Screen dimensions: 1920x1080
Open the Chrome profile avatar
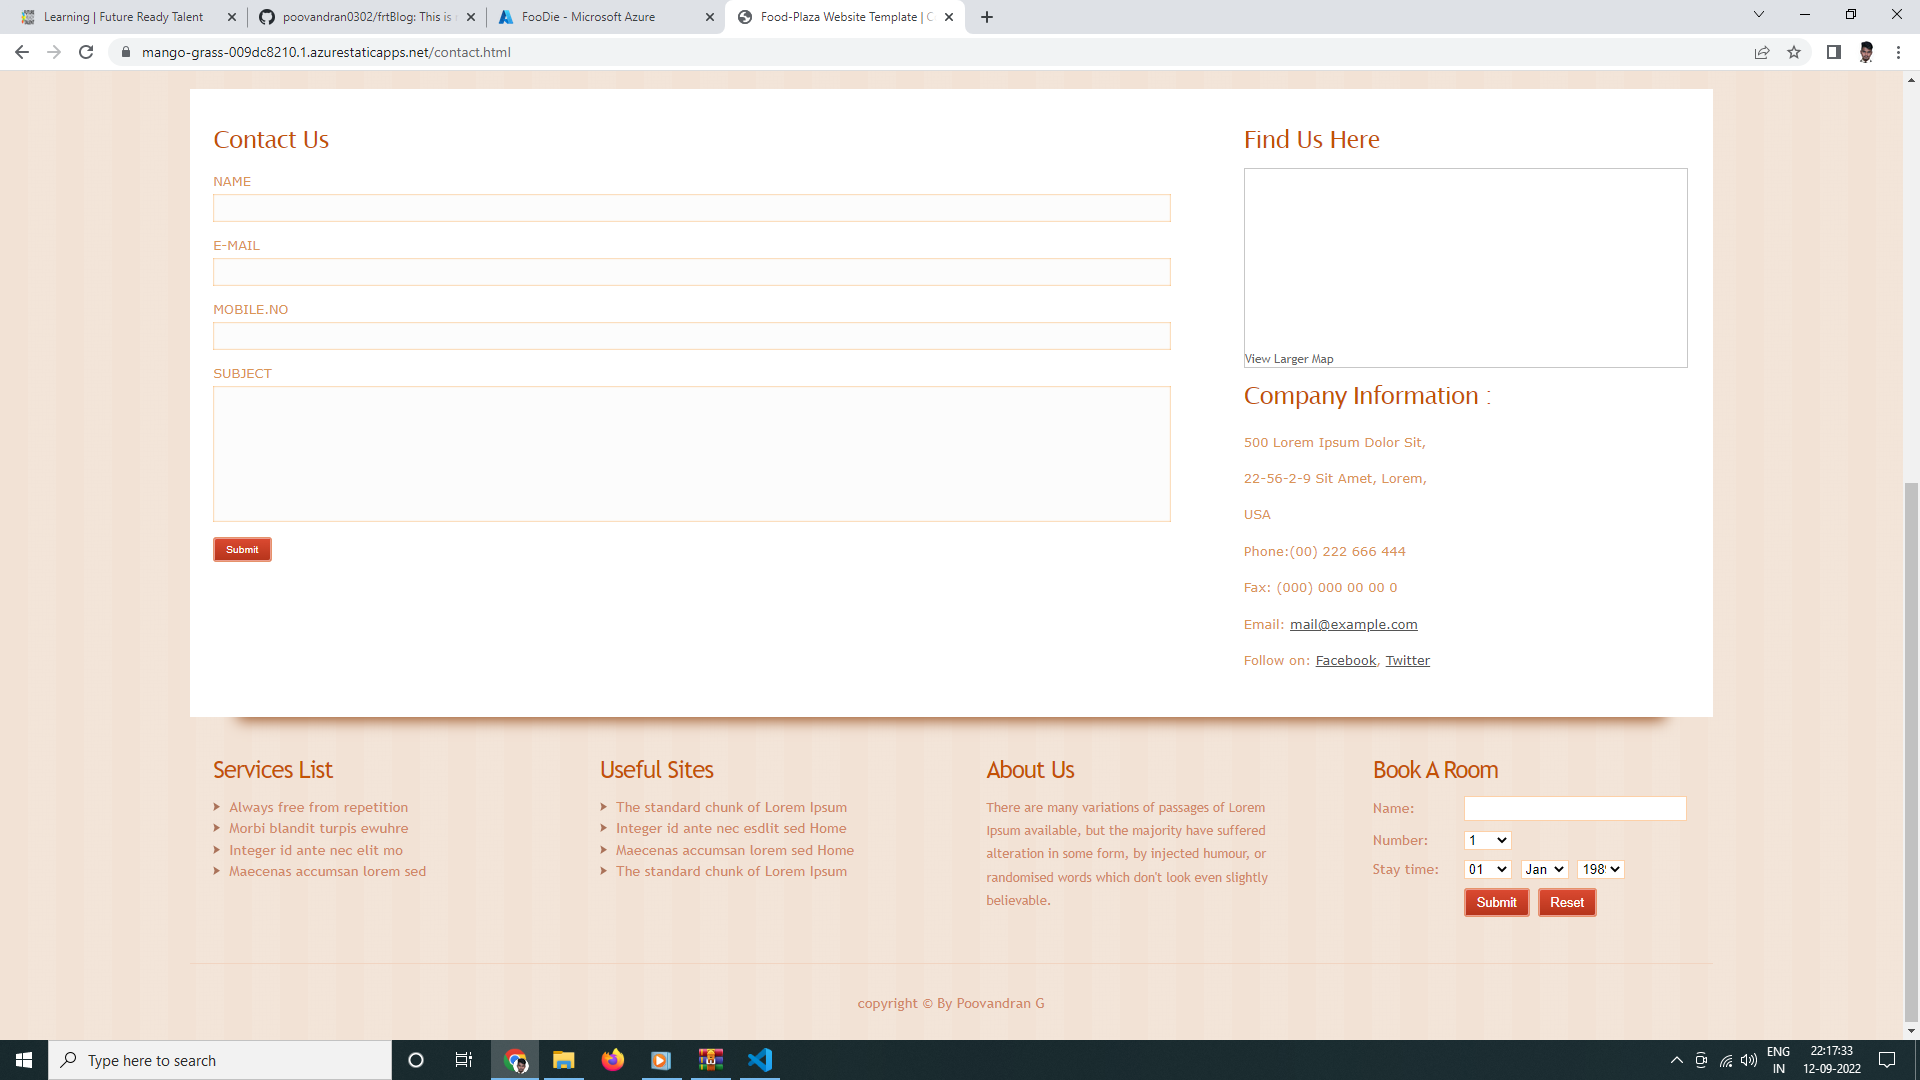pyautogui.click(x=1866, y=52)
